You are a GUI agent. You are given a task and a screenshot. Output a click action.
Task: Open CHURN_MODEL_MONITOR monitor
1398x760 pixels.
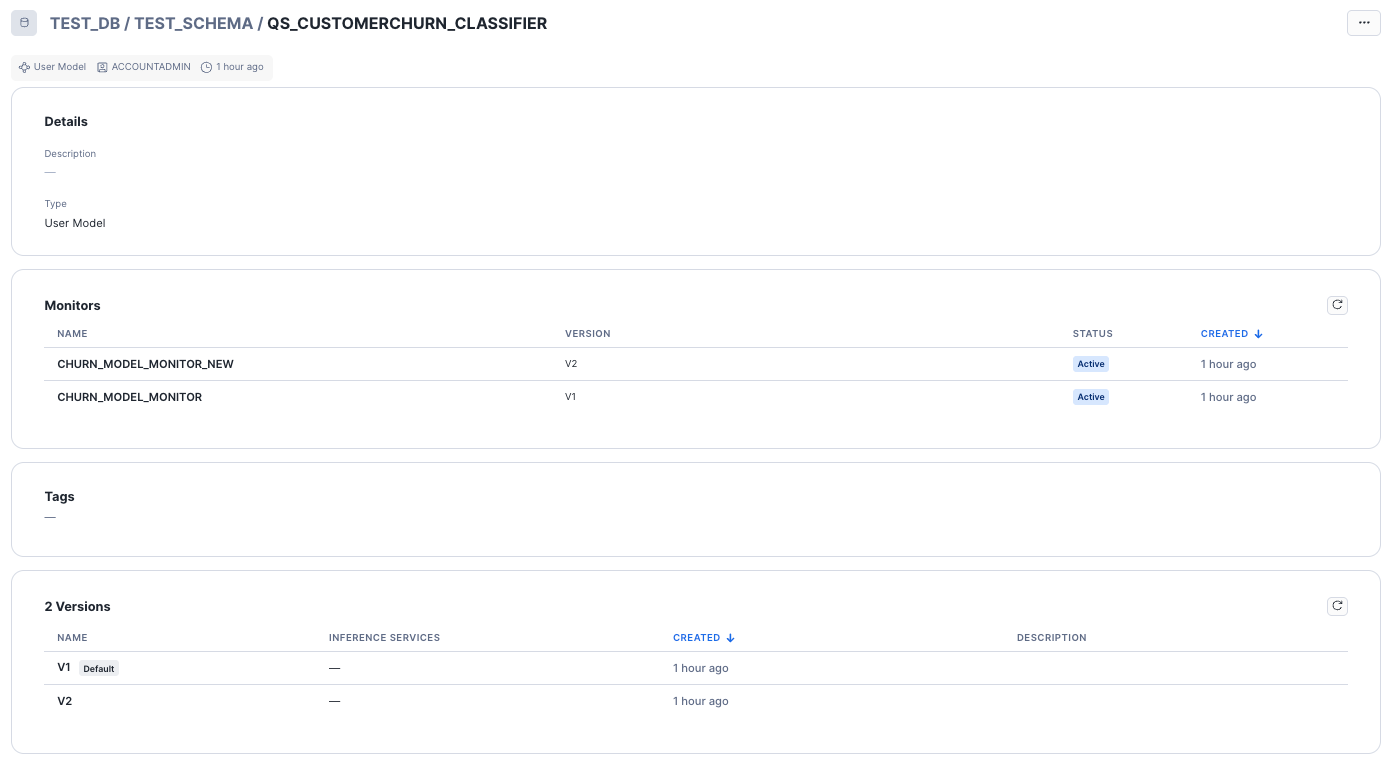coord(129,397)
